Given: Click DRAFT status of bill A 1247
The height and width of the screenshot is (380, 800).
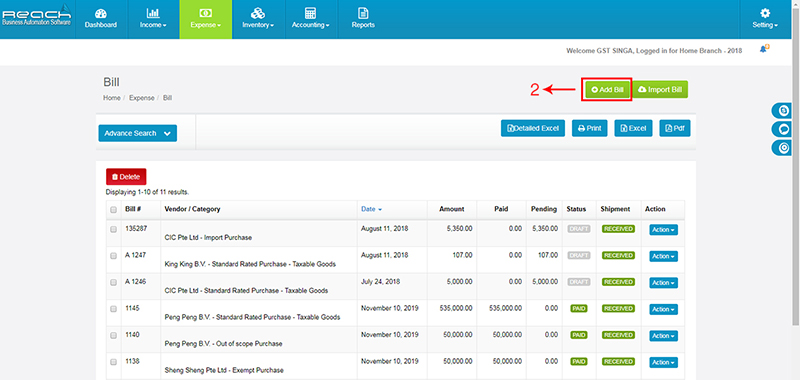Looking at the screenshot, I should pos(579,256).
